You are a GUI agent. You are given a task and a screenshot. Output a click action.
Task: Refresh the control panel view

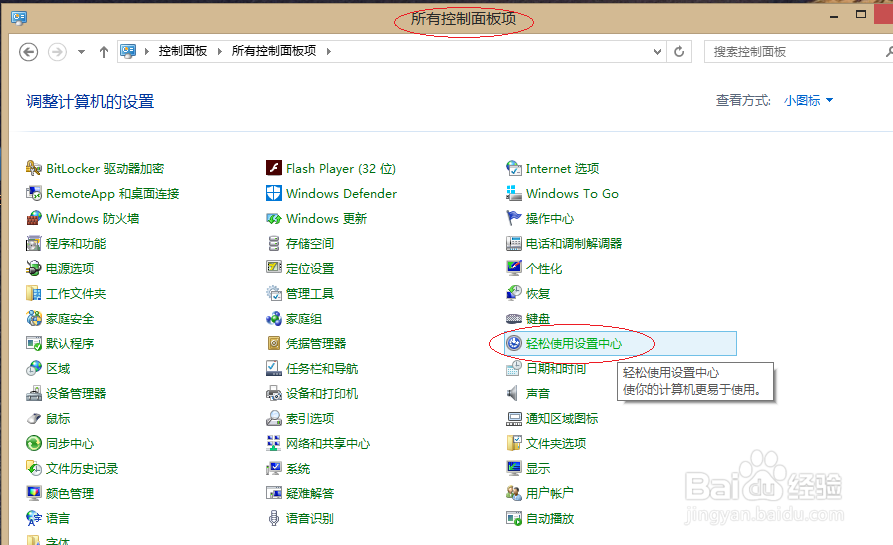coord(679,52)
